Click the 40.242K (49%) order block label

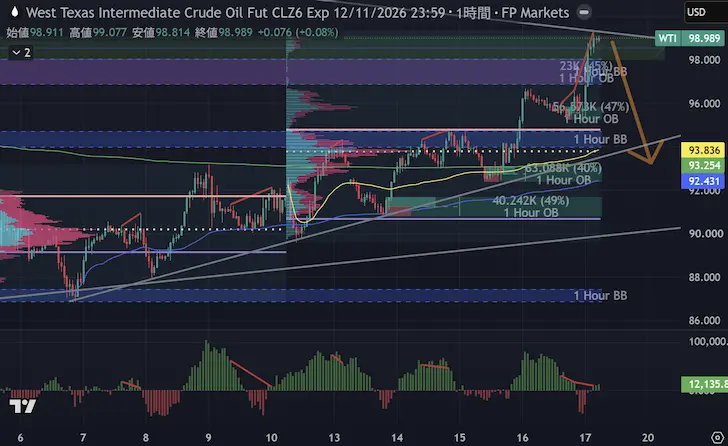pyautogui.click(x=531, y=200)
